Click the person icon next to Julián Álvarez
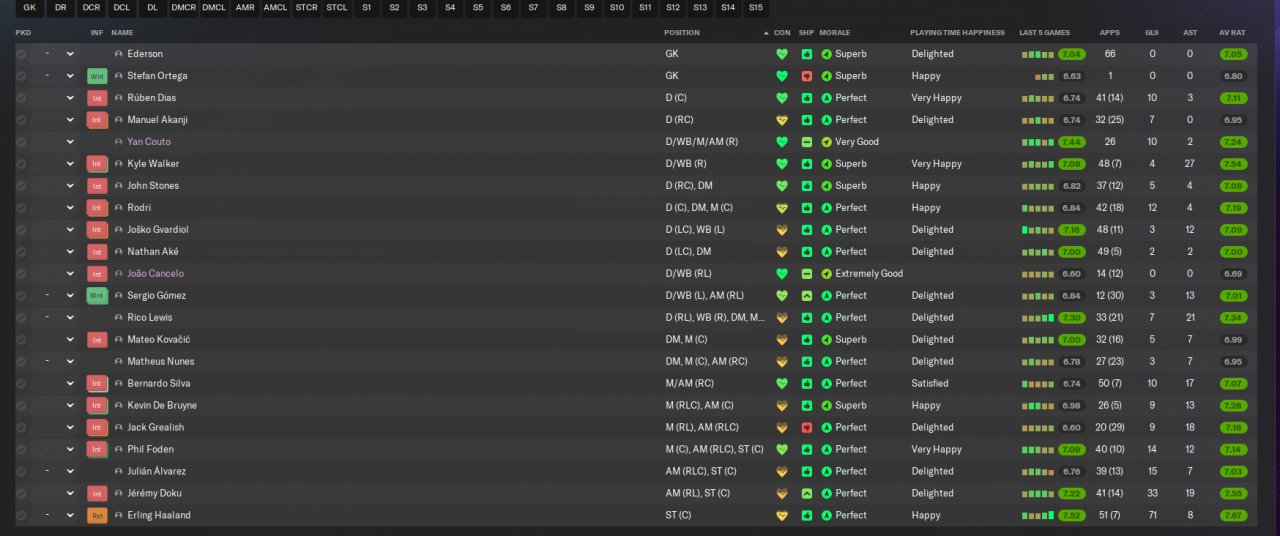 [x=119, y=472]
